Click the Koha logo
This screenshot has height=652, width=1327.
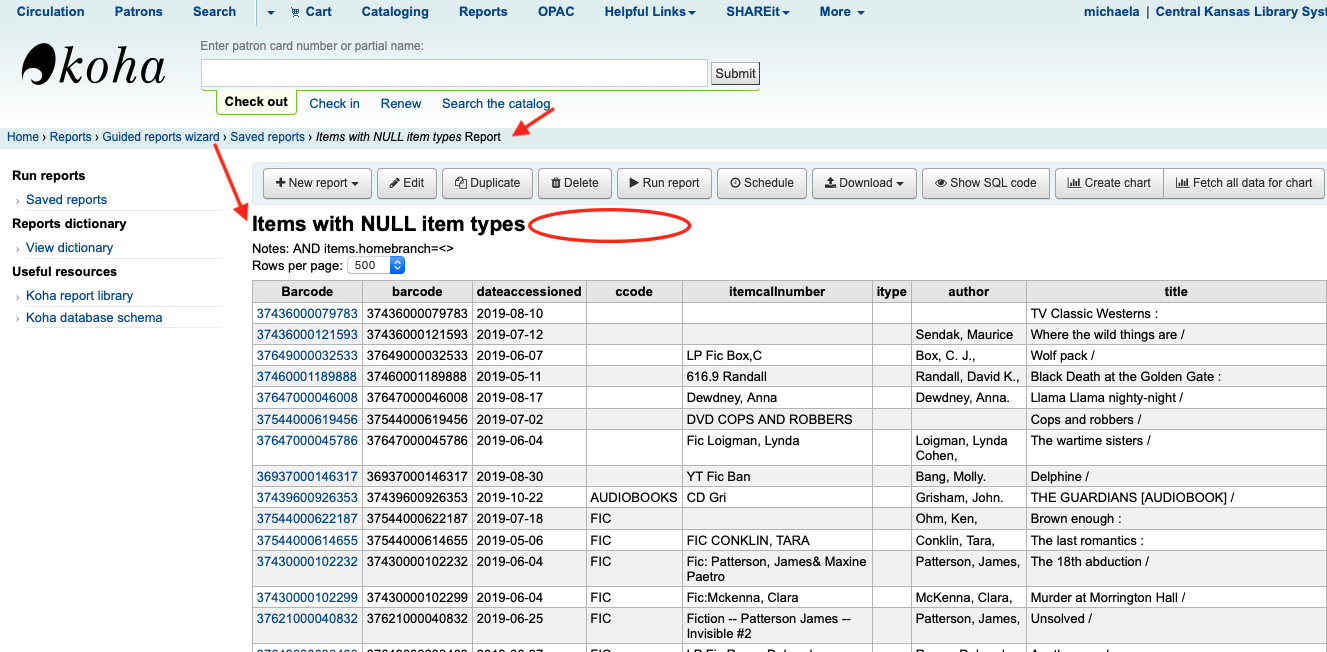click(93, 66)
